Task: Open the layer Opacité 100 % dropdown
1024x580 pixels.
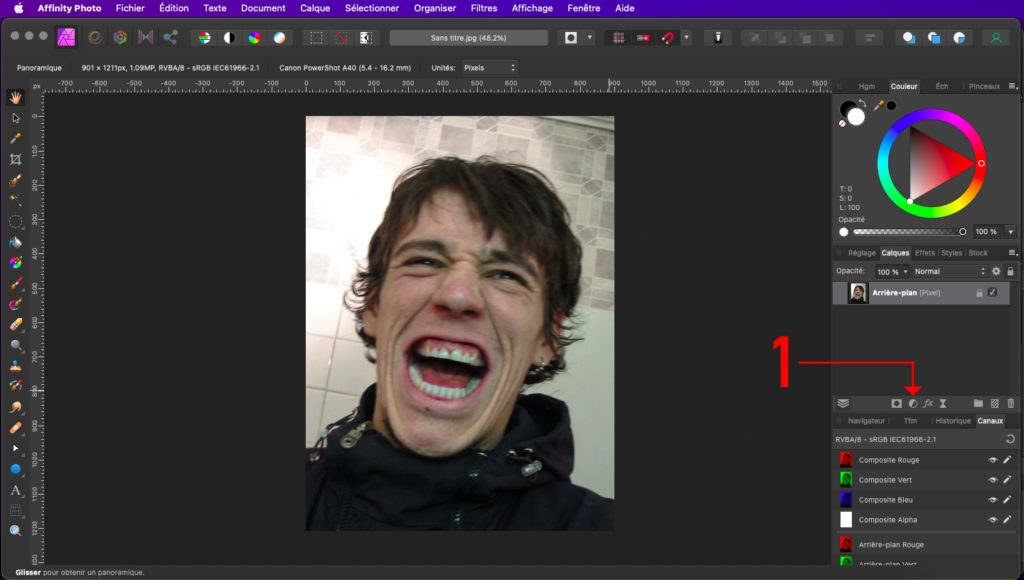Action: pyautogui.click(x=891, y=272)
